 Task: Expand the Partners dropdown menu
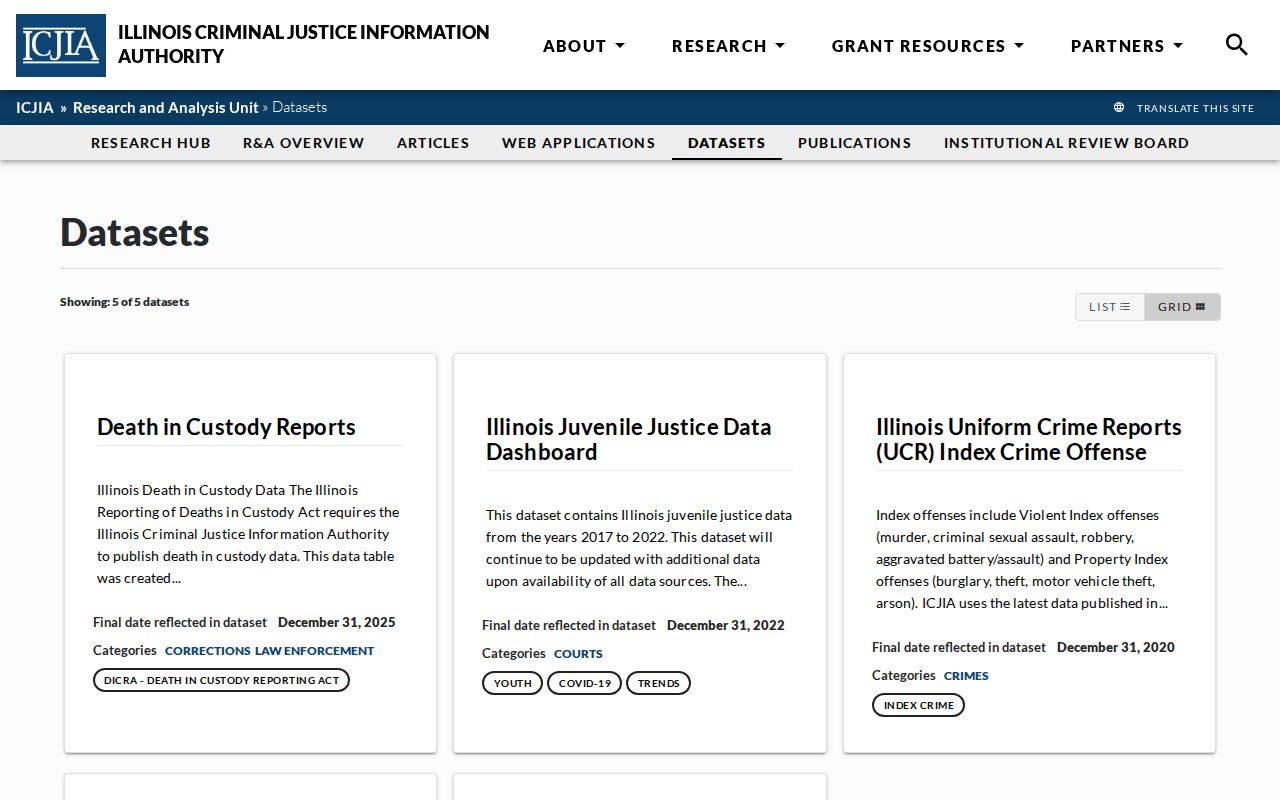pos(1127,46)
